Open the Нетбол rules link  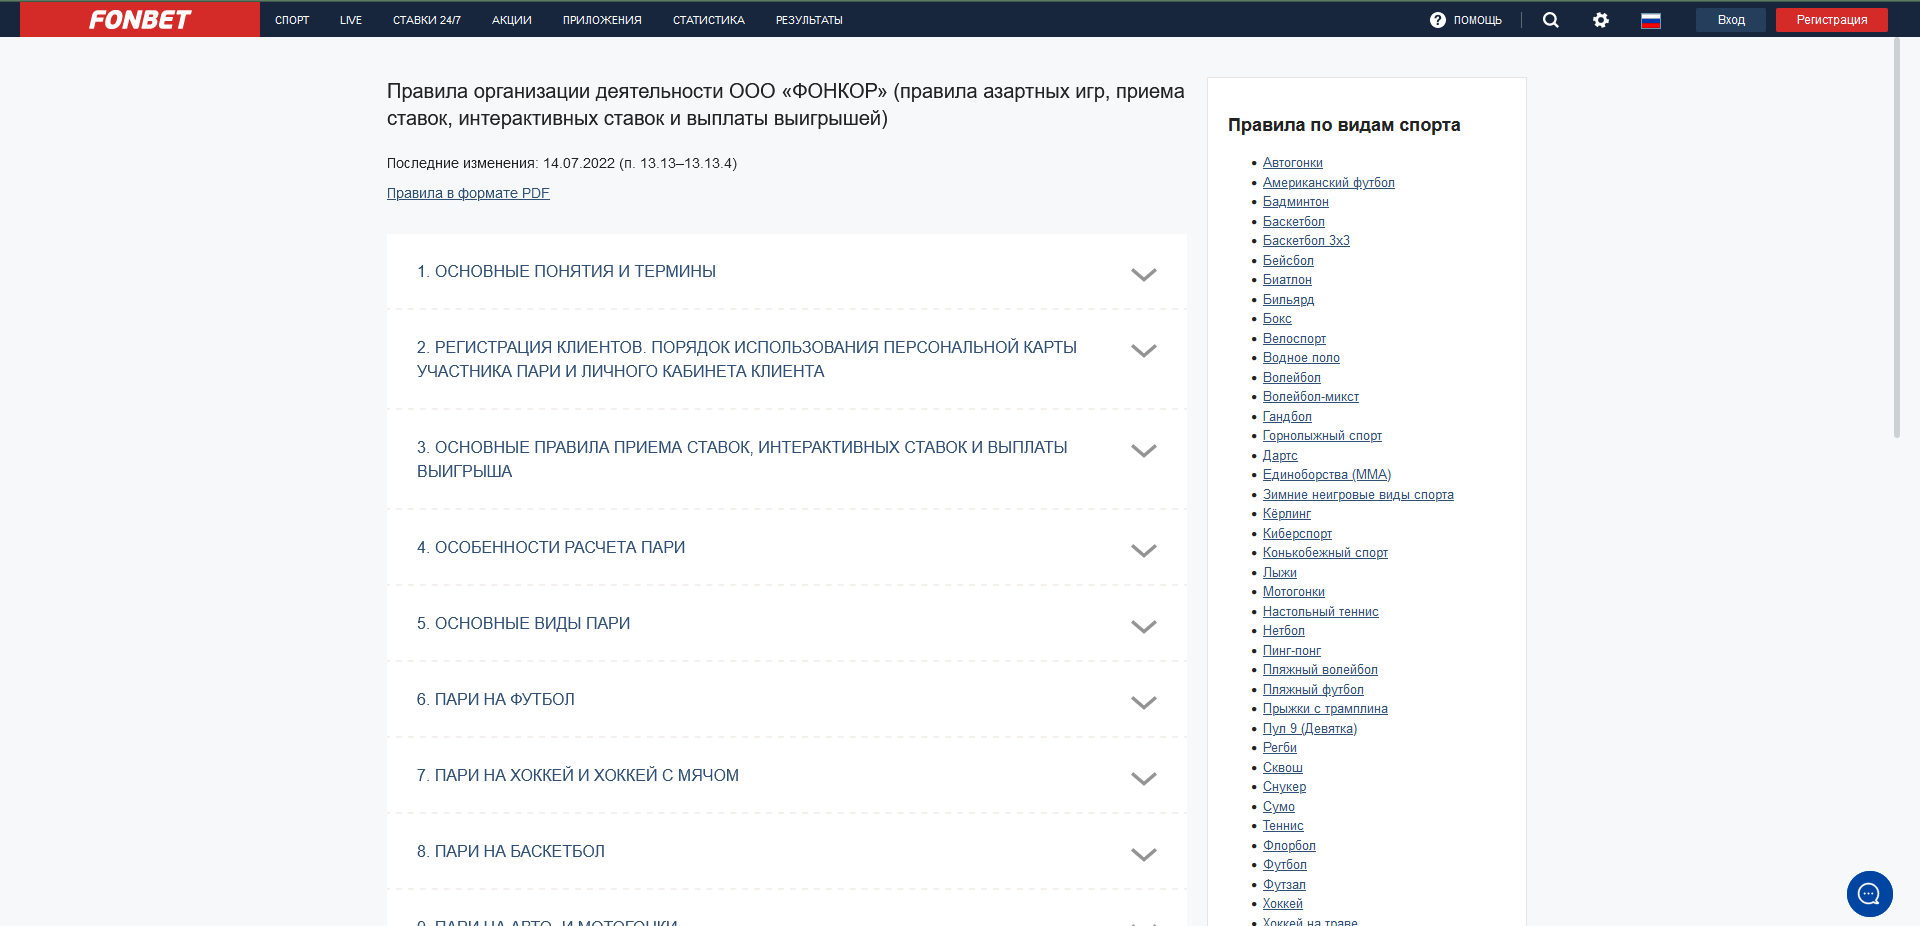coord(1283,631)
